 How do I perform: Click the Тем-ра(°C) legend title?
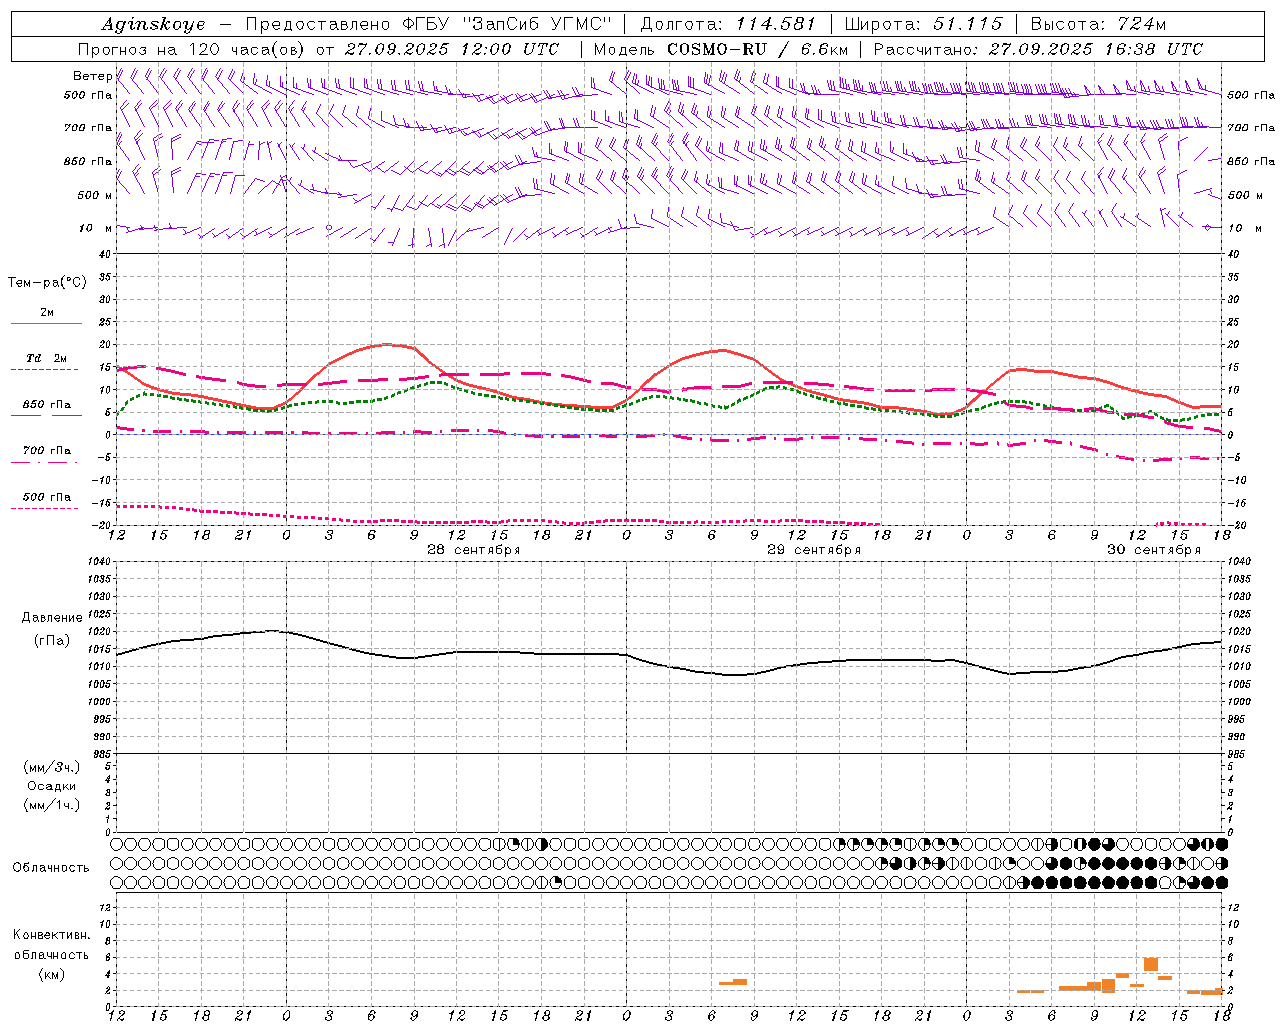tap(47, 283)
